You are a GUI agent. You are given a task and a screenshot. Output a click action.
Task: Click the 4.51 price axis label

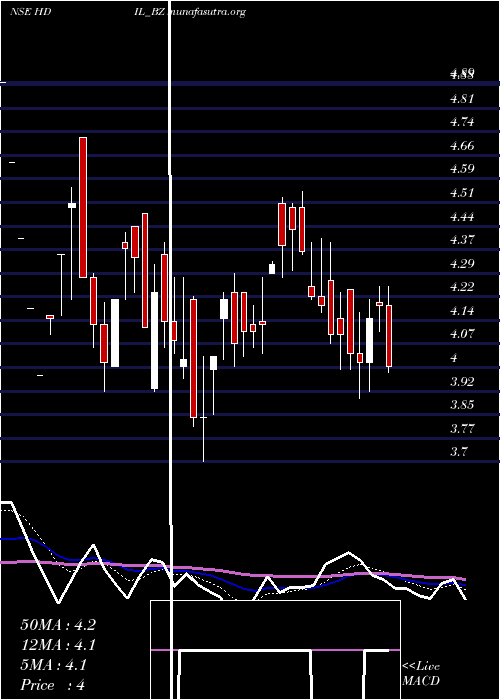(x=462, y=193)
